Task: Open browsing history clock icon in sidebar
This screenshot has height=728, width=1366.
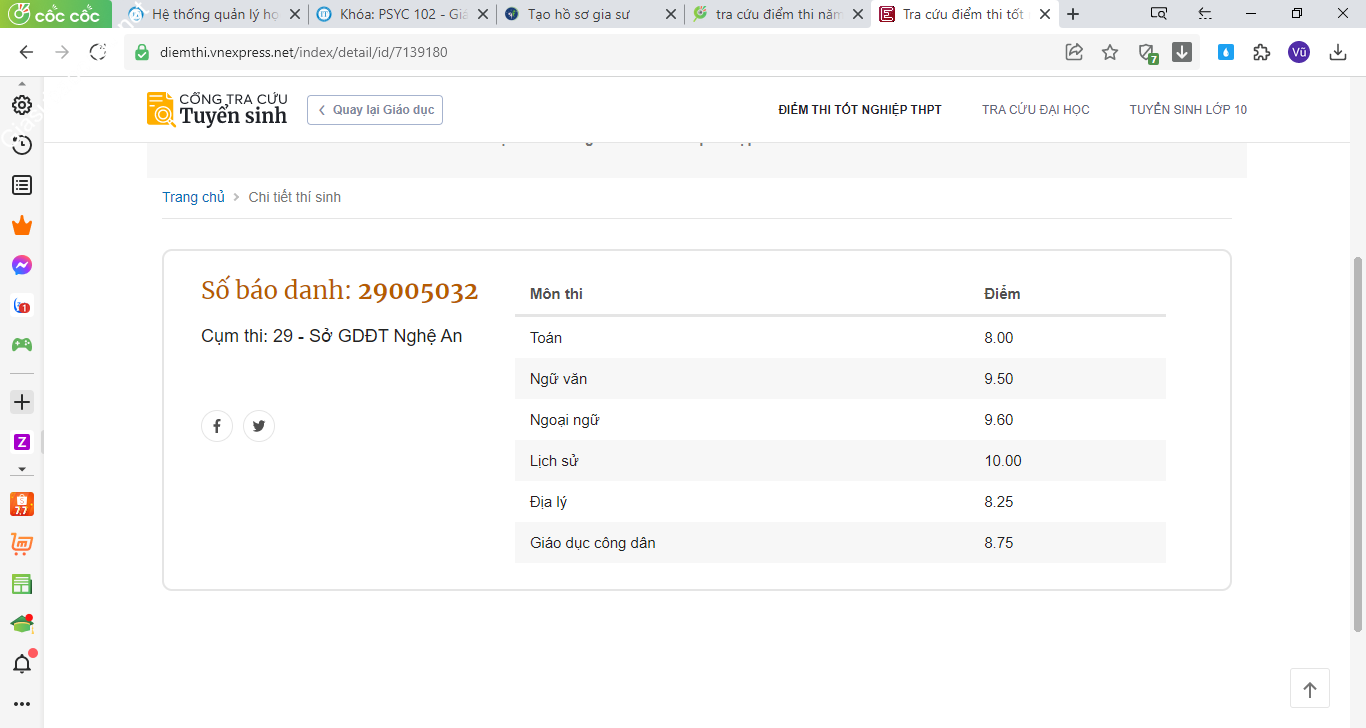Action: tap(21, 145)
